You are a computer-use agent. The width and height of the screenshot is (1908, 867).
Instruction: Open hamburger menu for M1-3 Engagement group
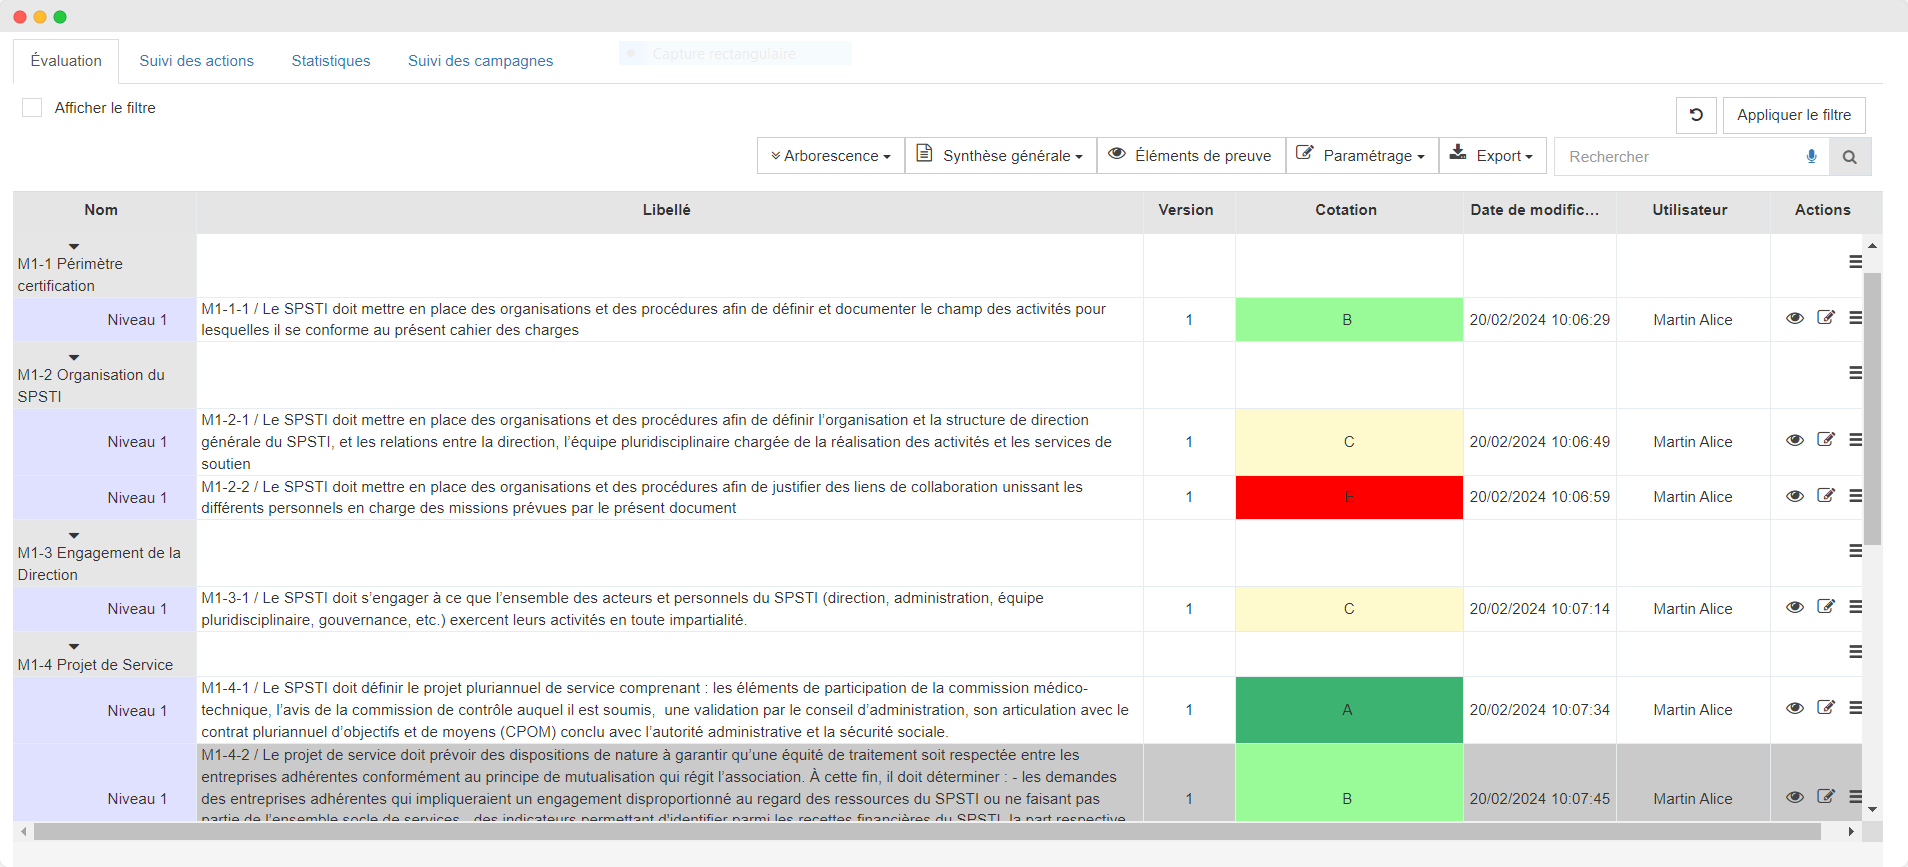click(x=1855, y=551)
